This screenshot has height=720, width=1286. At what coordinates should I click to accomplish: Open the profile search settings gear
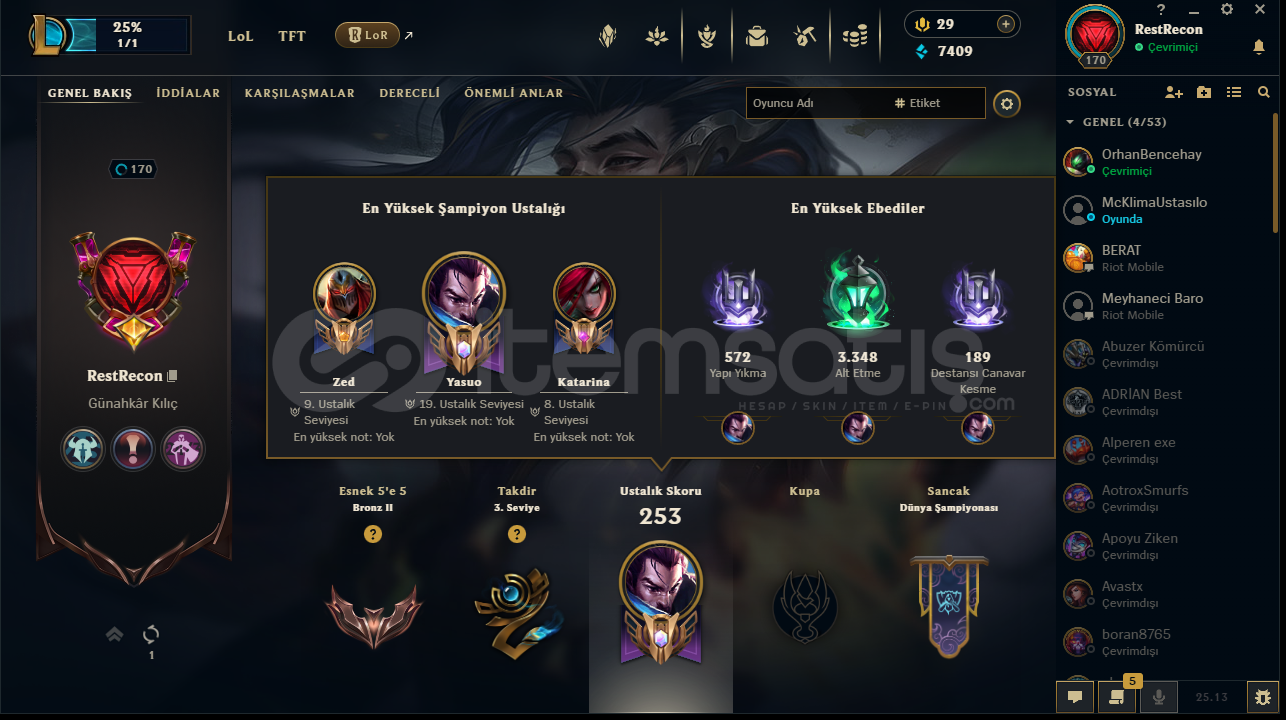click(1007, 103)
